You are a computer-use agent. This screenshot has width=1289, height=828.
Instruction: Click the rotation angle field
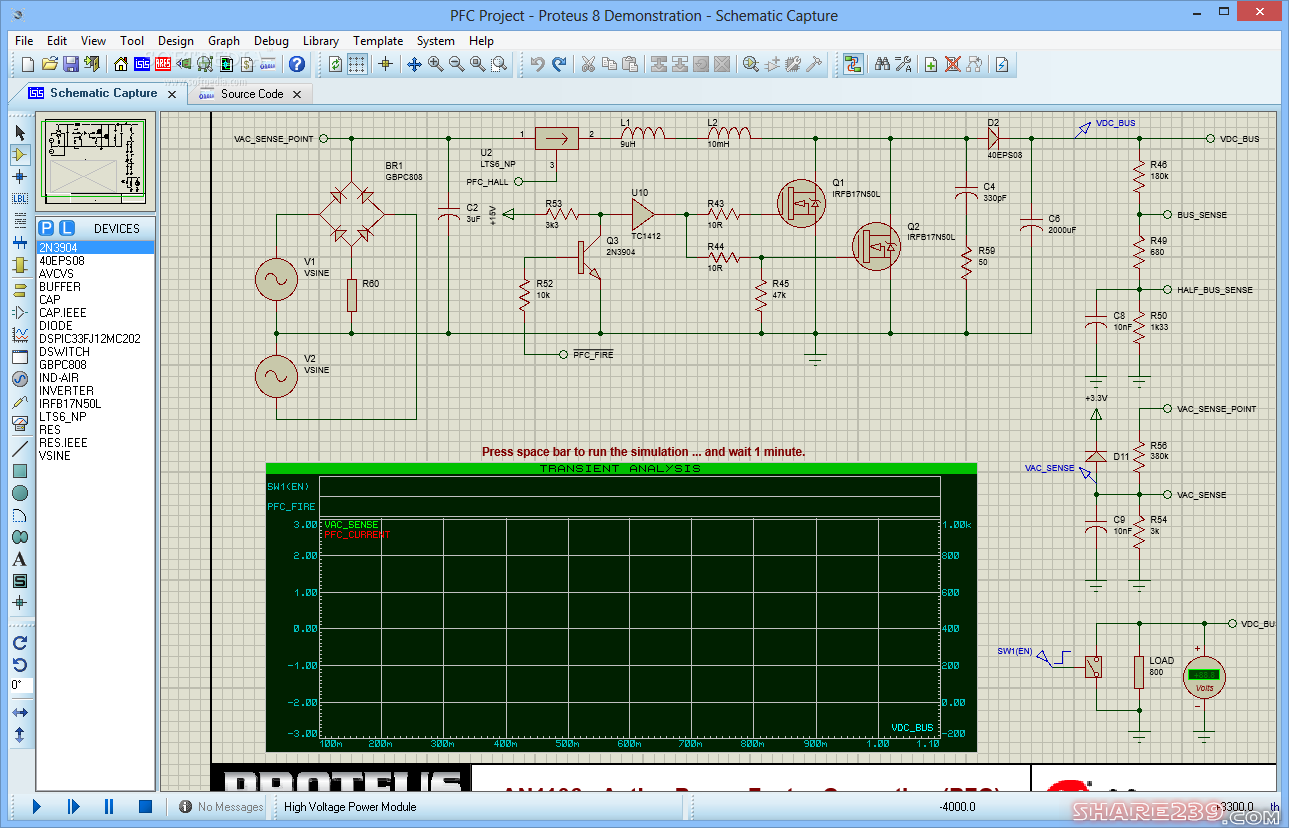(20, 685)
